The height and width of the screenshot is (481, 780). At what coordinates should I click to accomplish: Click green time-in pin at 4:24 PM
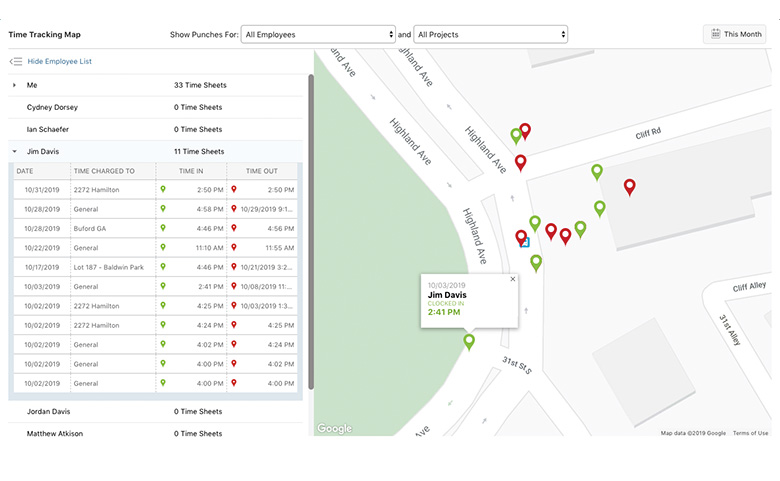(163, 325)
